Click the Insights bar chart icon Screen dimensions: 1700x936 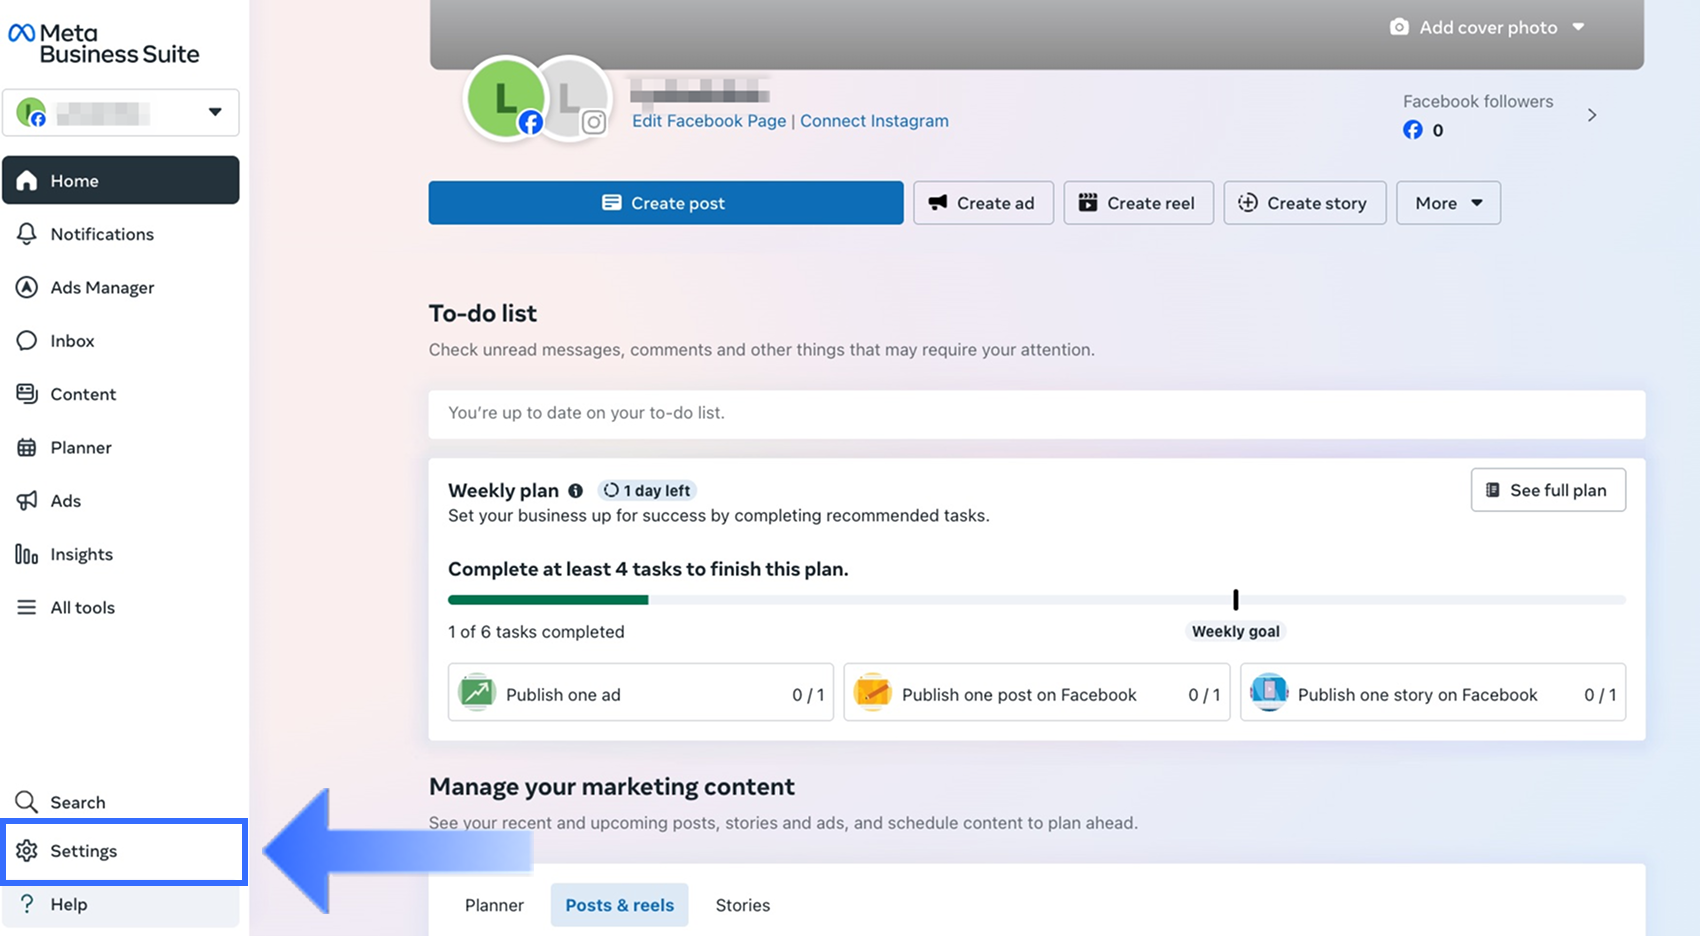tap(27, 554)
